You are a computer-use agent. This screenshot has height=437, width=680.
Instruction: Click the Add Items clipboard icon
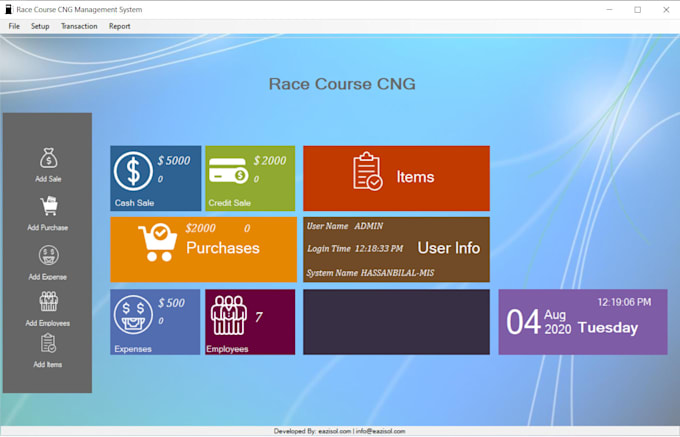click(x=48, y=343)
